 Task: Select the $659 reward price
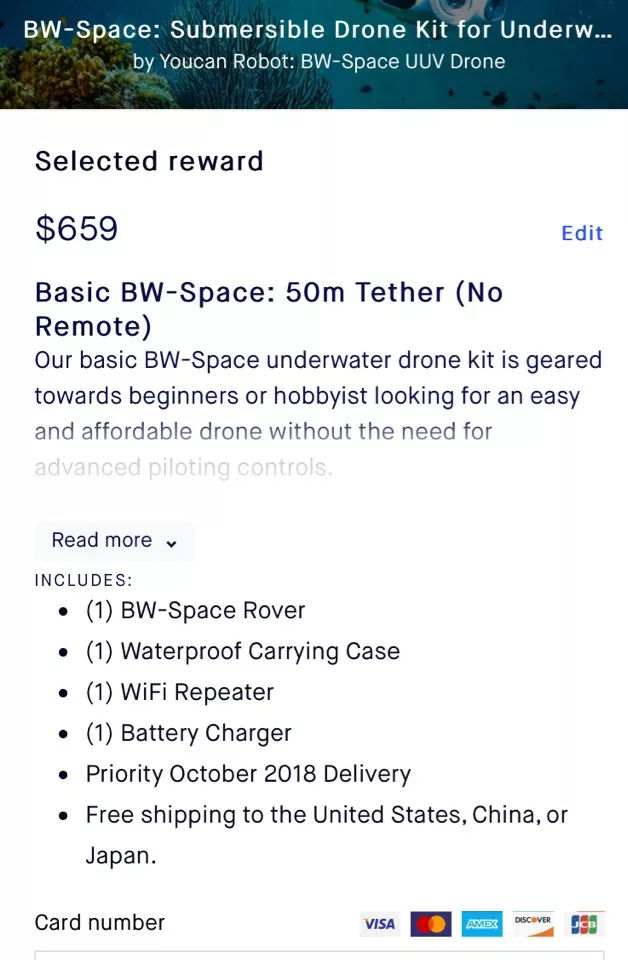point(77,229)
